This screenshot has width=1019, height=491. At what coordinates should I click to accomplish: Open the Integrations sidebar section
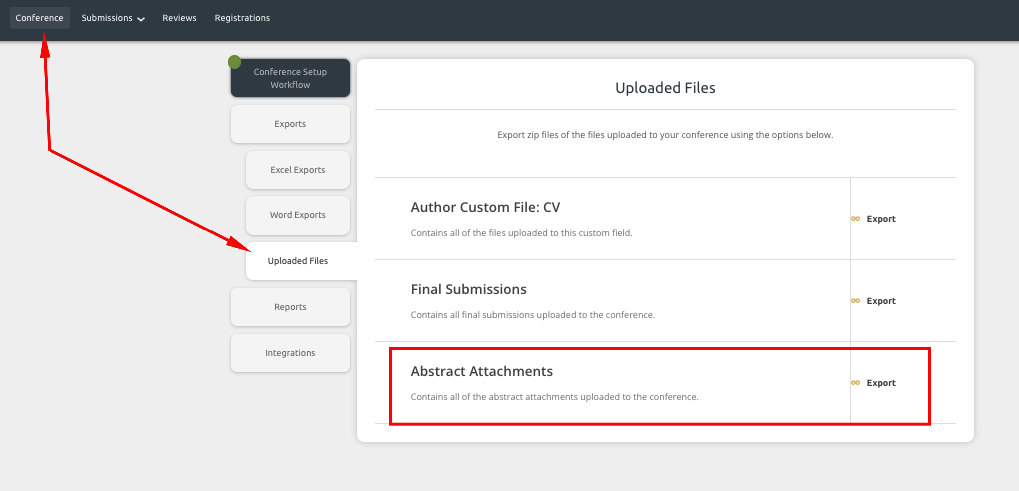[x=290, y=353]
